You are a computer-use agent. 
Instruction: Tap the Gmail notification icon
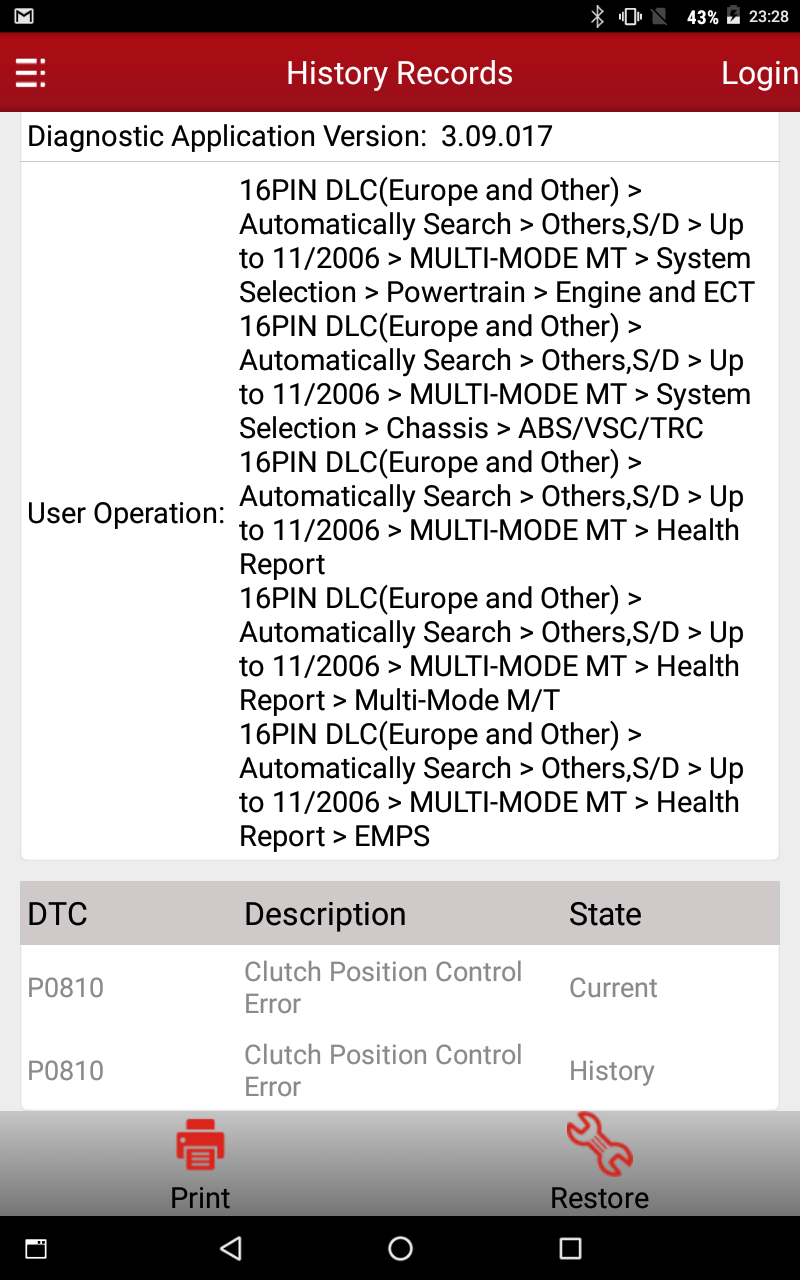(24, 16)
